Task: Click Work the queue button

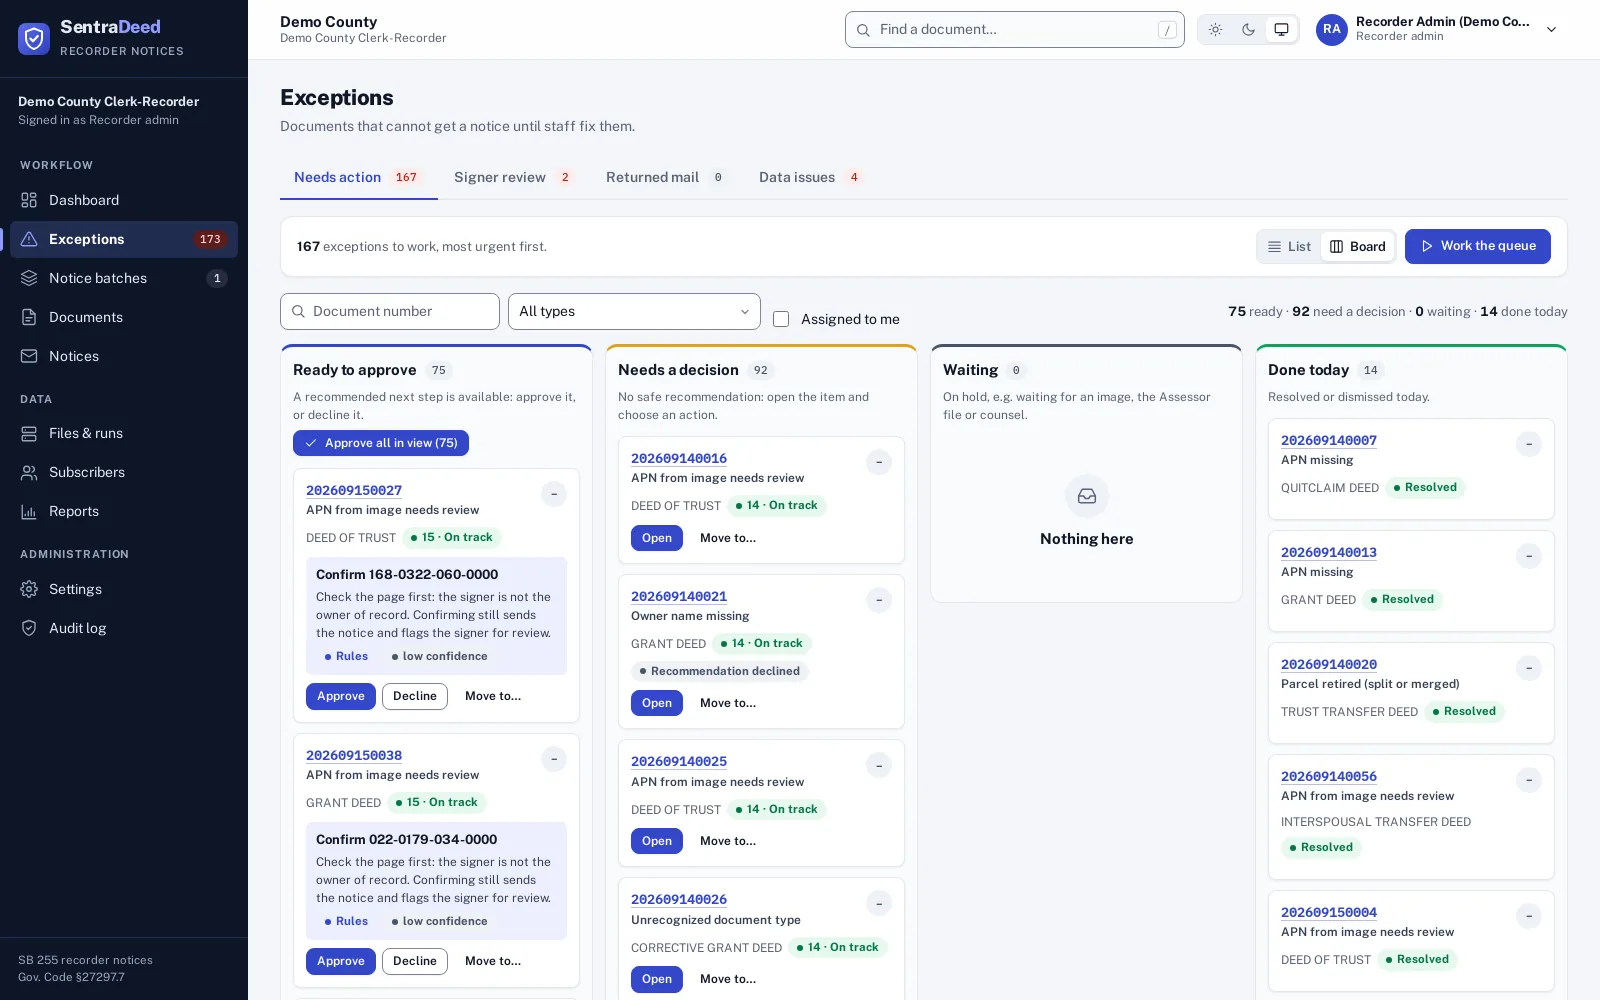Action: [x=1478, y=246]
